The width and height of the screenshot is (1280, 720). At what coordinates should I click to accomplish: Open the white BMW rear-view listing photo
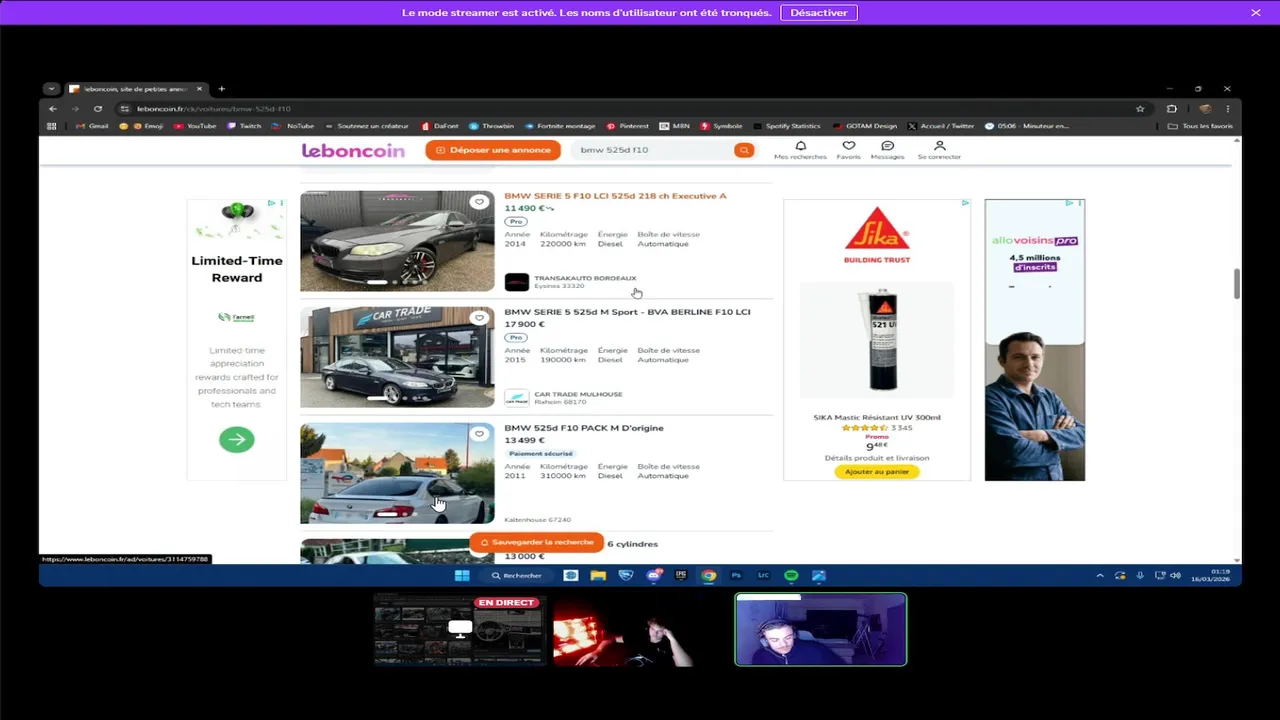coord(397,473)
